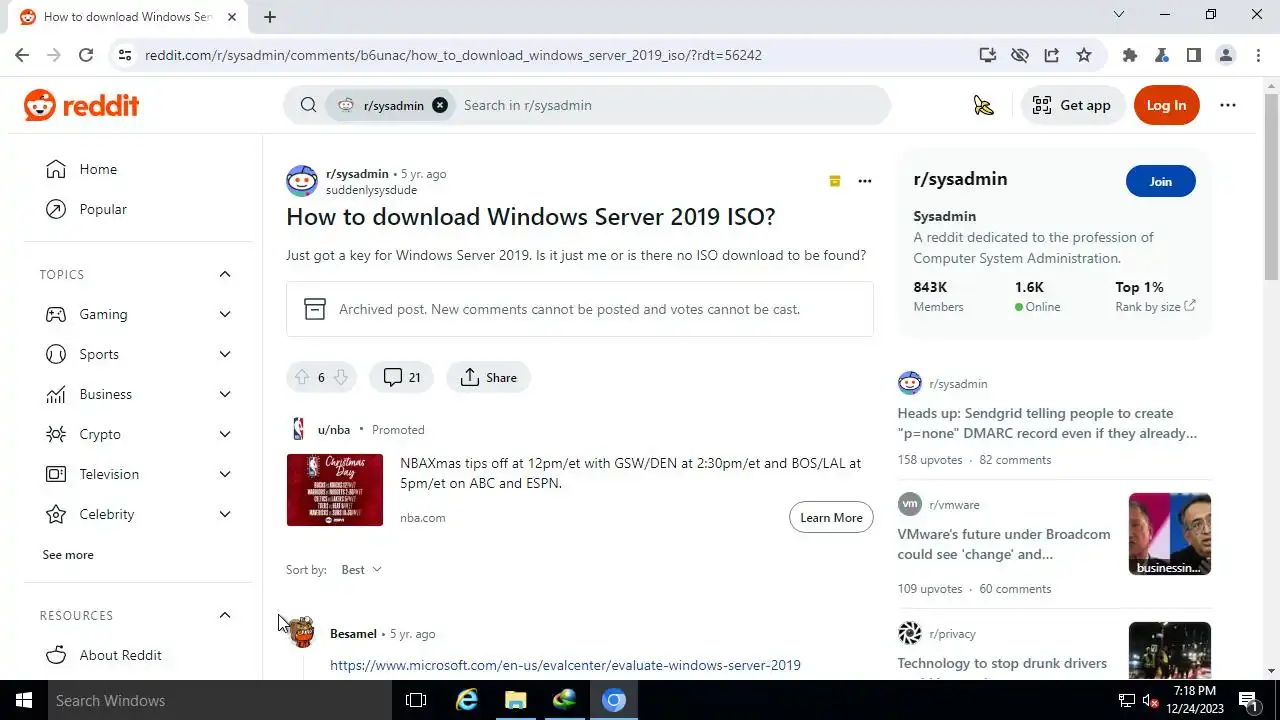Open VMware's future under Broadcom post

[x=1004, y=544]
